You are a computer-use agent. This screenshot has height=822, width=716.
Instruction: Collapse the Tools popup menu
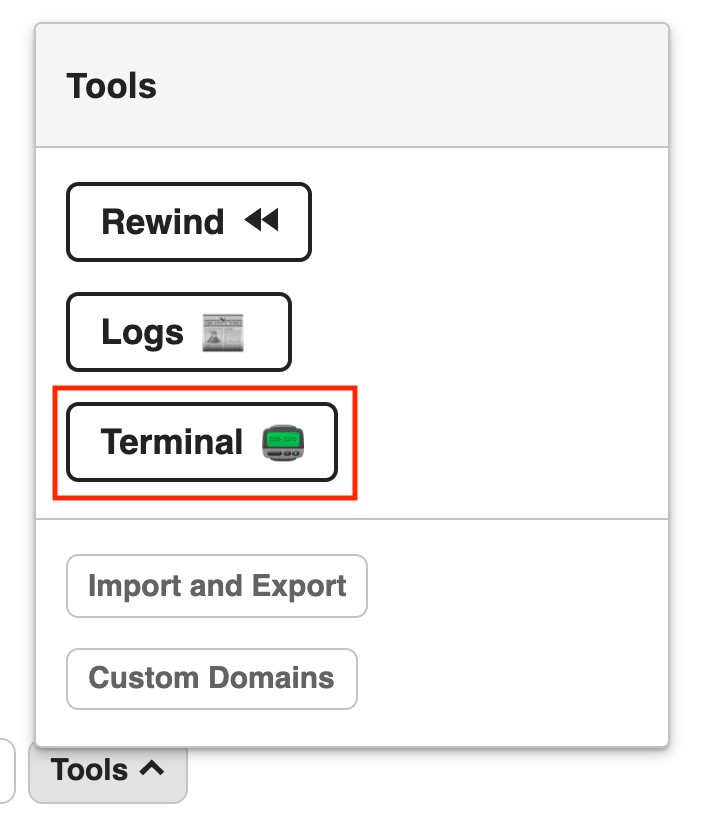(107, 770)
